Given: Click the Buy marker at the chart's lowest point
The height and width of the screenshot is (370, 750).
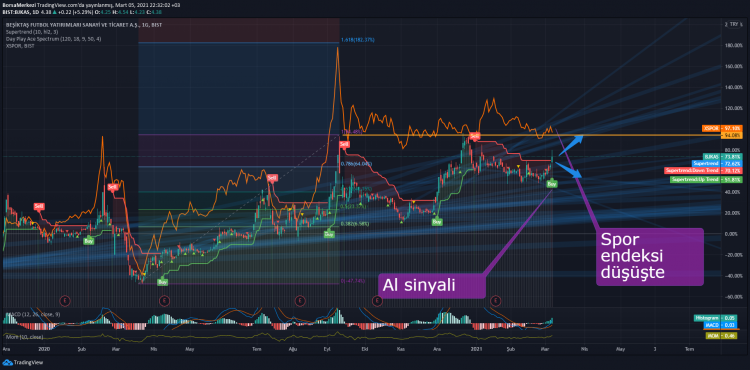Looking at the screenshot, I should (x=163, y=283).
